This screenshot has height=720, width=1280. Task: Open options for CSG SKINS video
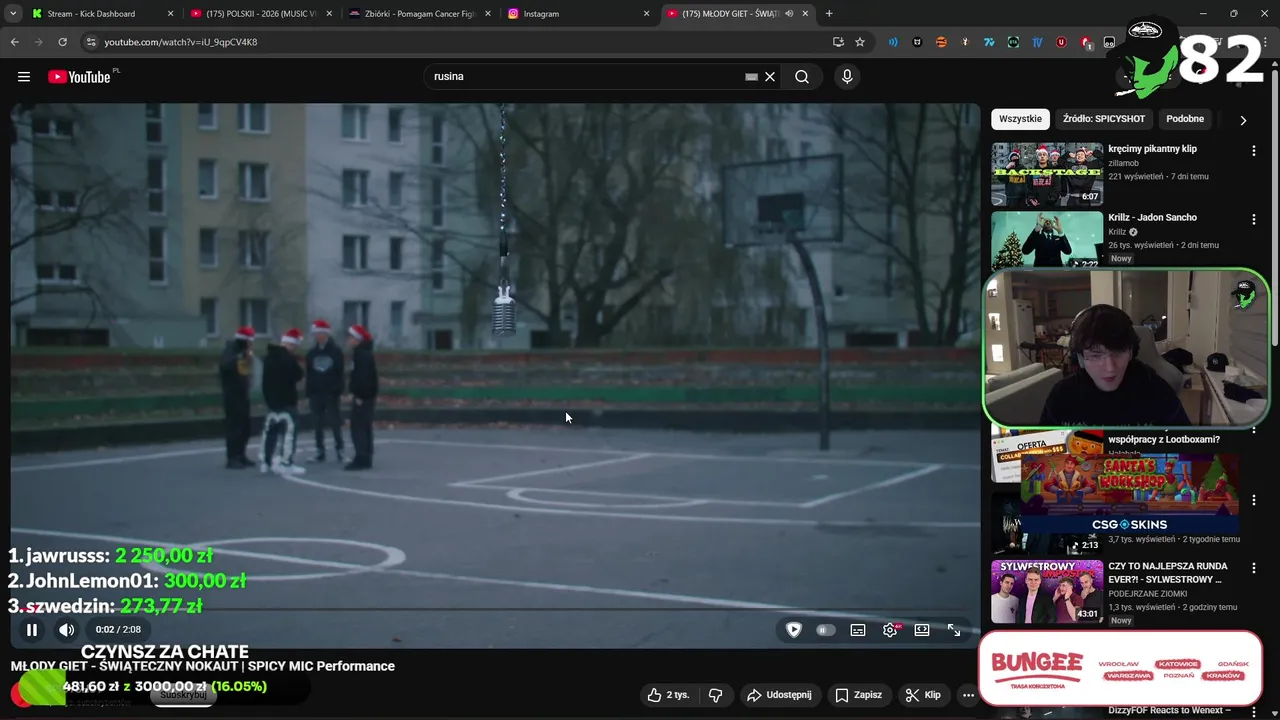pos(1253,500)
